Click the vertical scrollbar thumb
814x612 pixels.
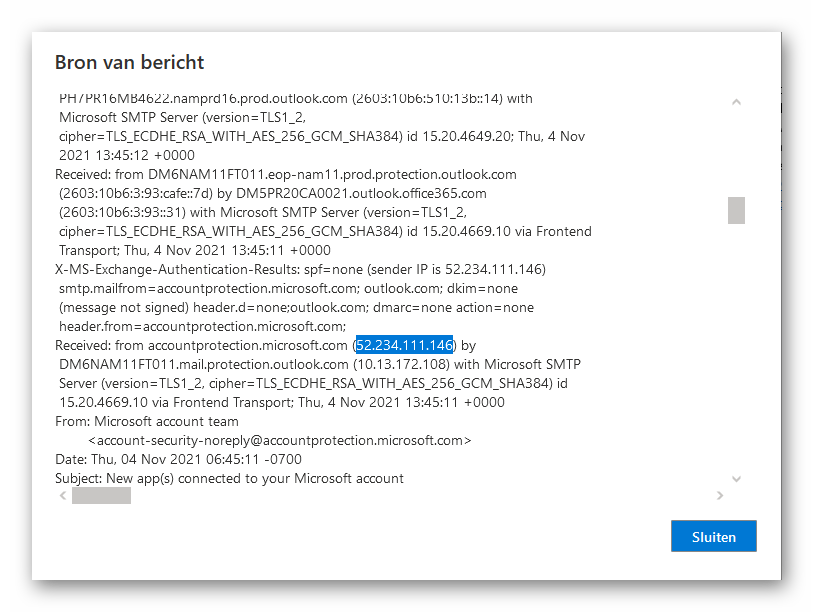point(736,210)
